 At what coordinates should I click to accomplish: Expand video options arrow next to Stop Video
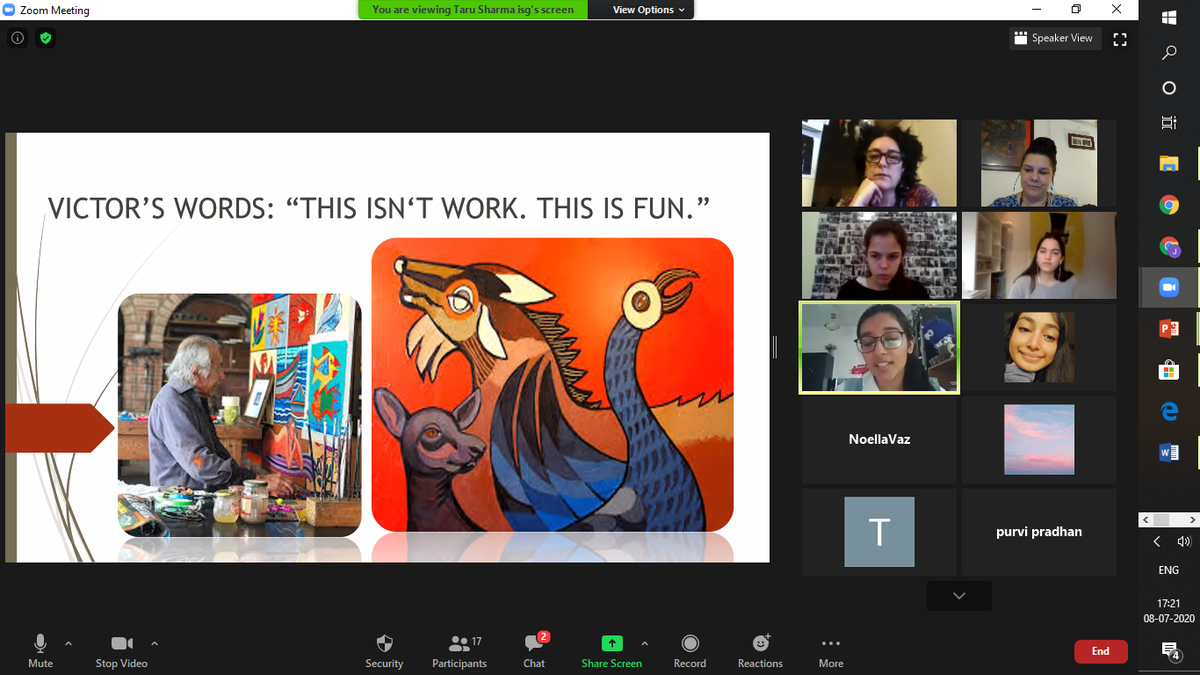coord(154,643)
